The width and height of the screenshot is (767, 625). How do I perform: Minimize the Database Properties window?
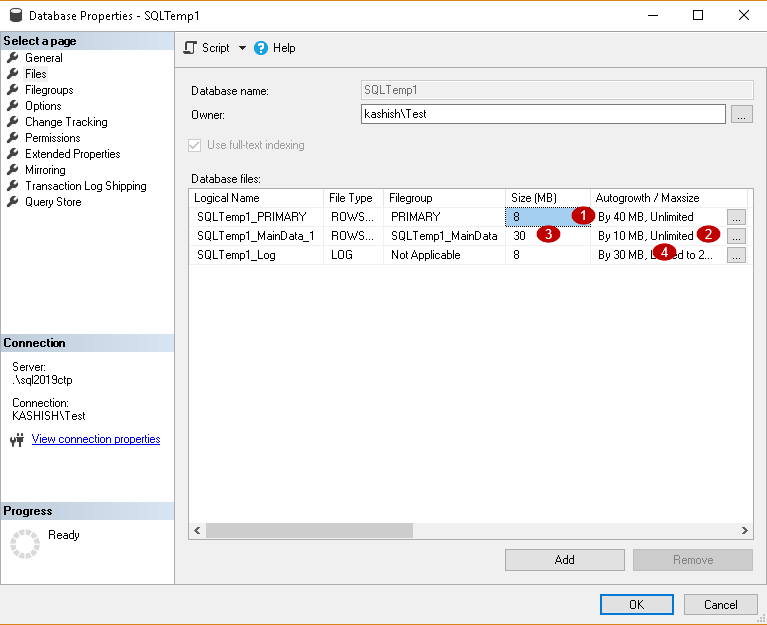[x=653, y=15]
